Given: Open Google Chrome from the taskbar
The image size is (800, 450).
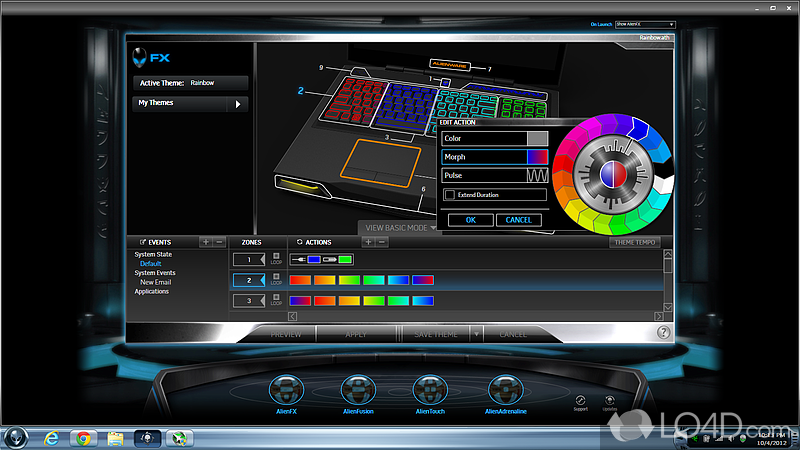Looking at the screenshot, I should click(83, 438).
